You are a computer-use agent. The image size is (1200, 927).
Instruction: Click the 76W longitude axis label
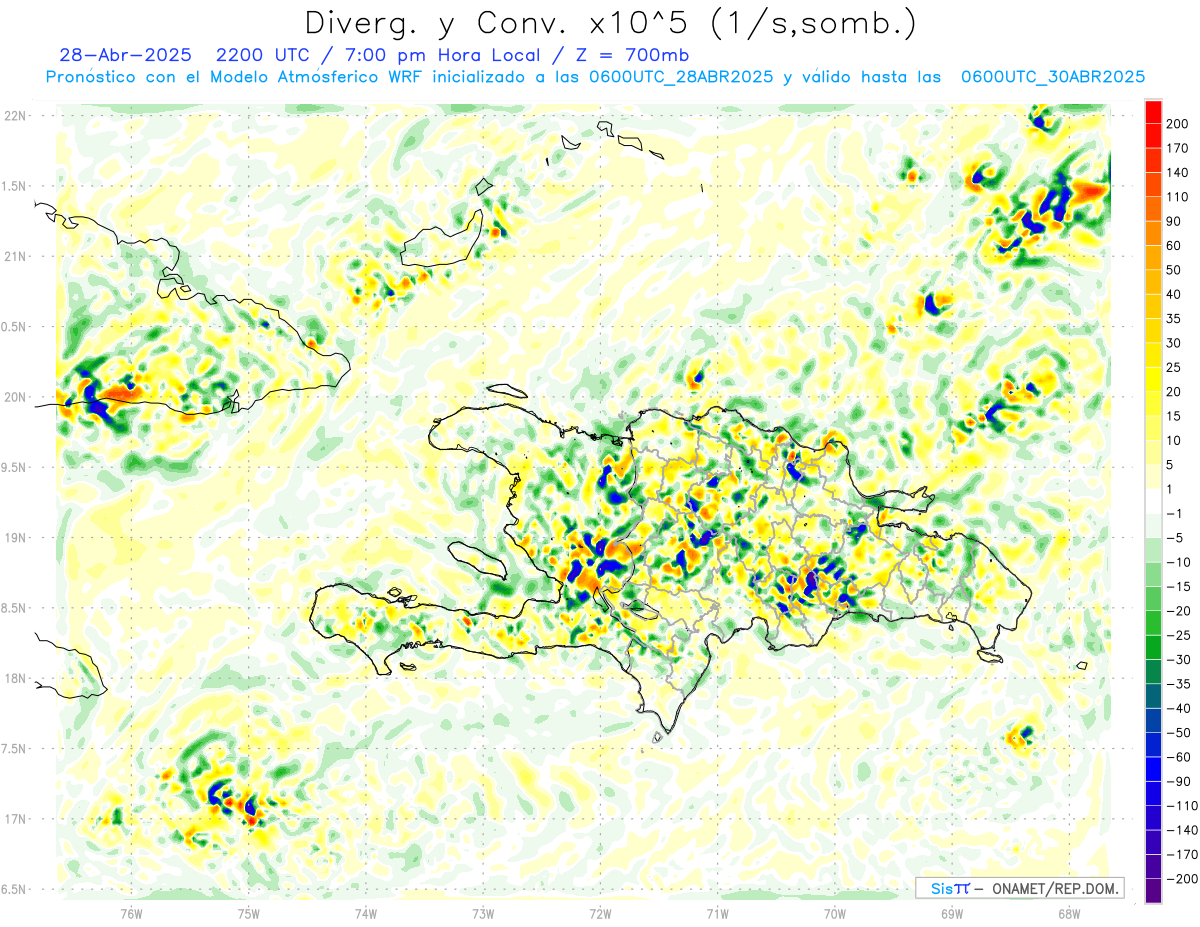coord(131,912)
